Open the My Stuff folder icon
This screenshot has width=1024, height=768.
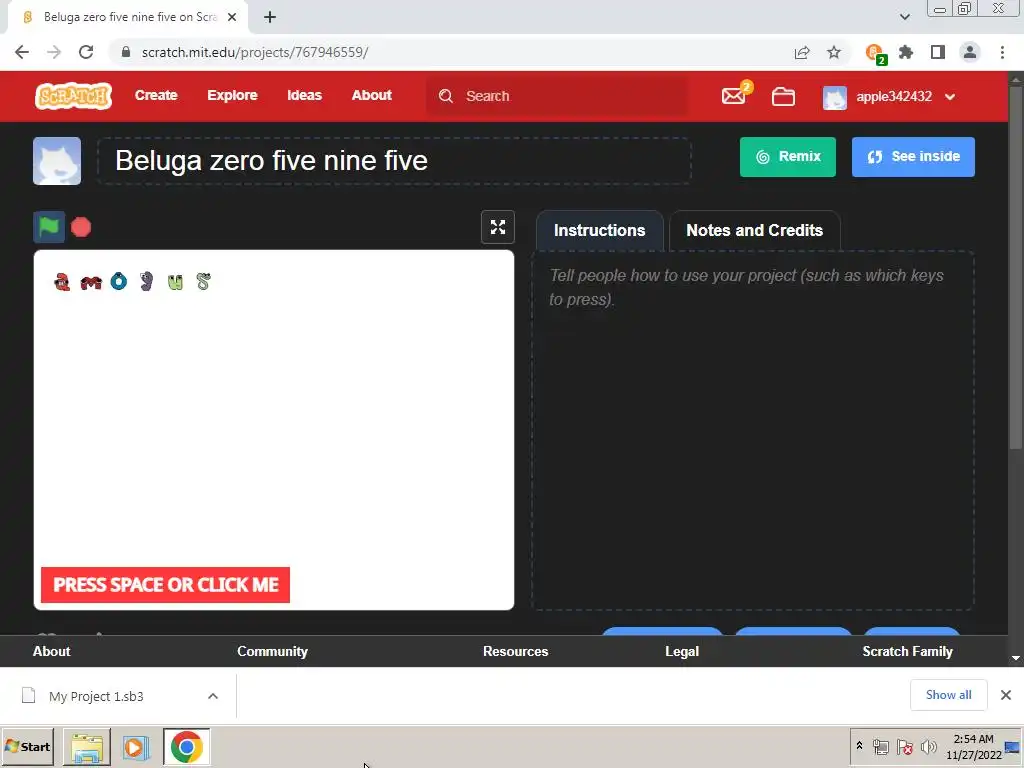(783, 97)
